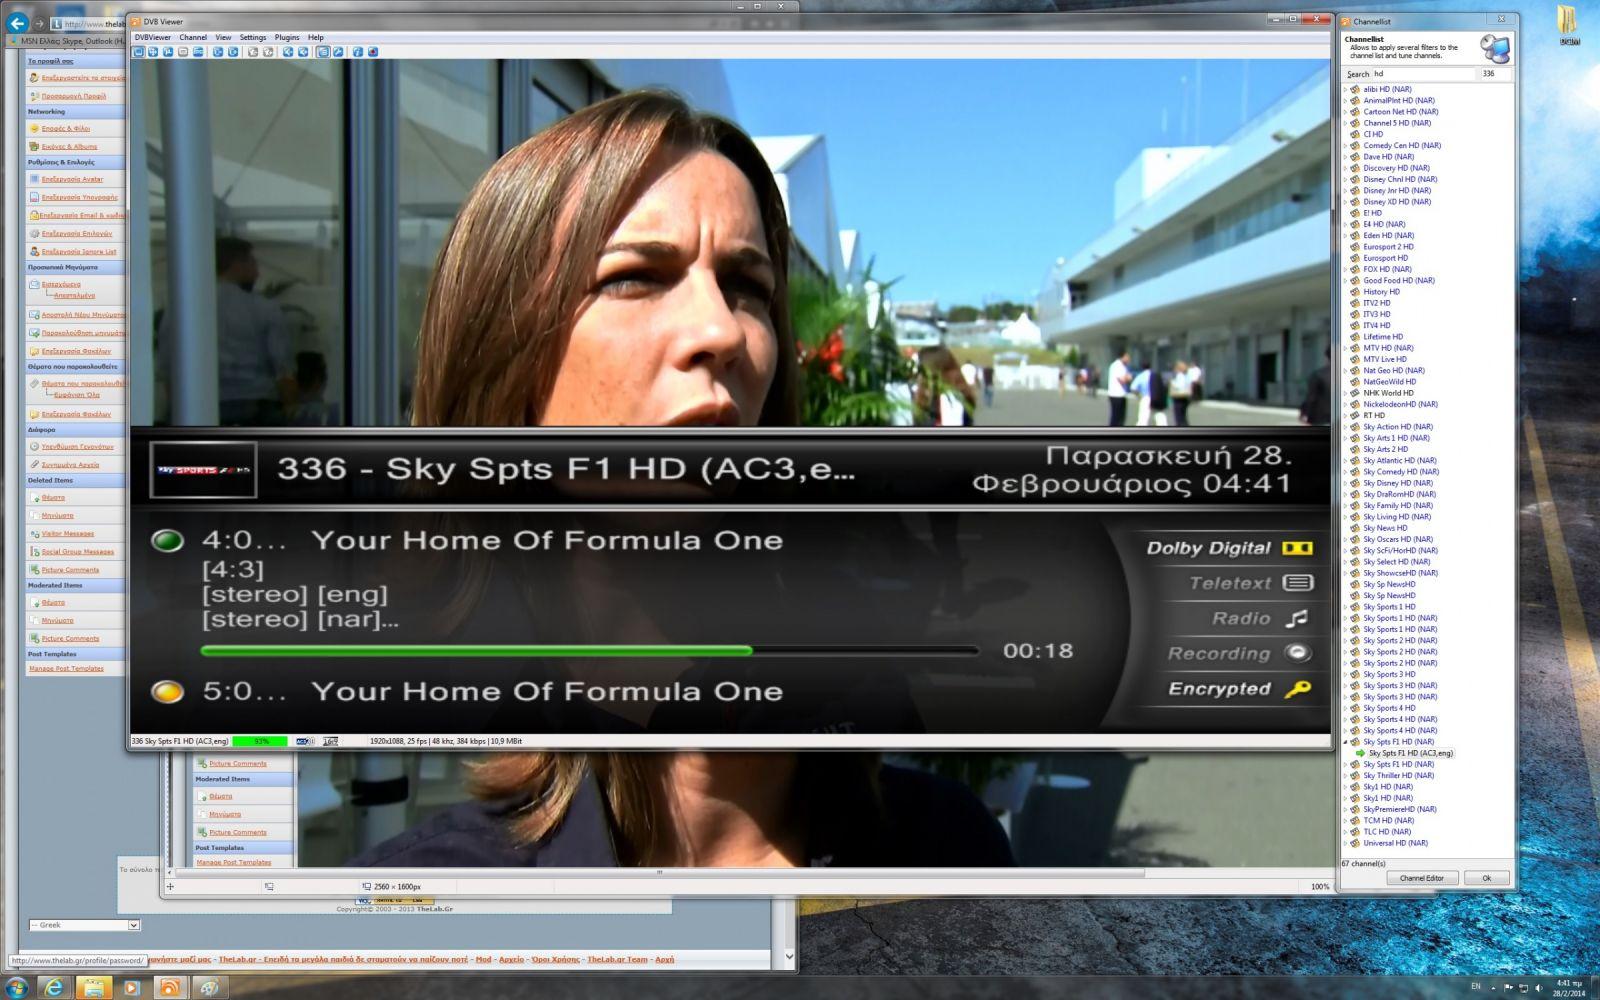Click the orange DVBViewer taskbar icon

pos(170,988)
